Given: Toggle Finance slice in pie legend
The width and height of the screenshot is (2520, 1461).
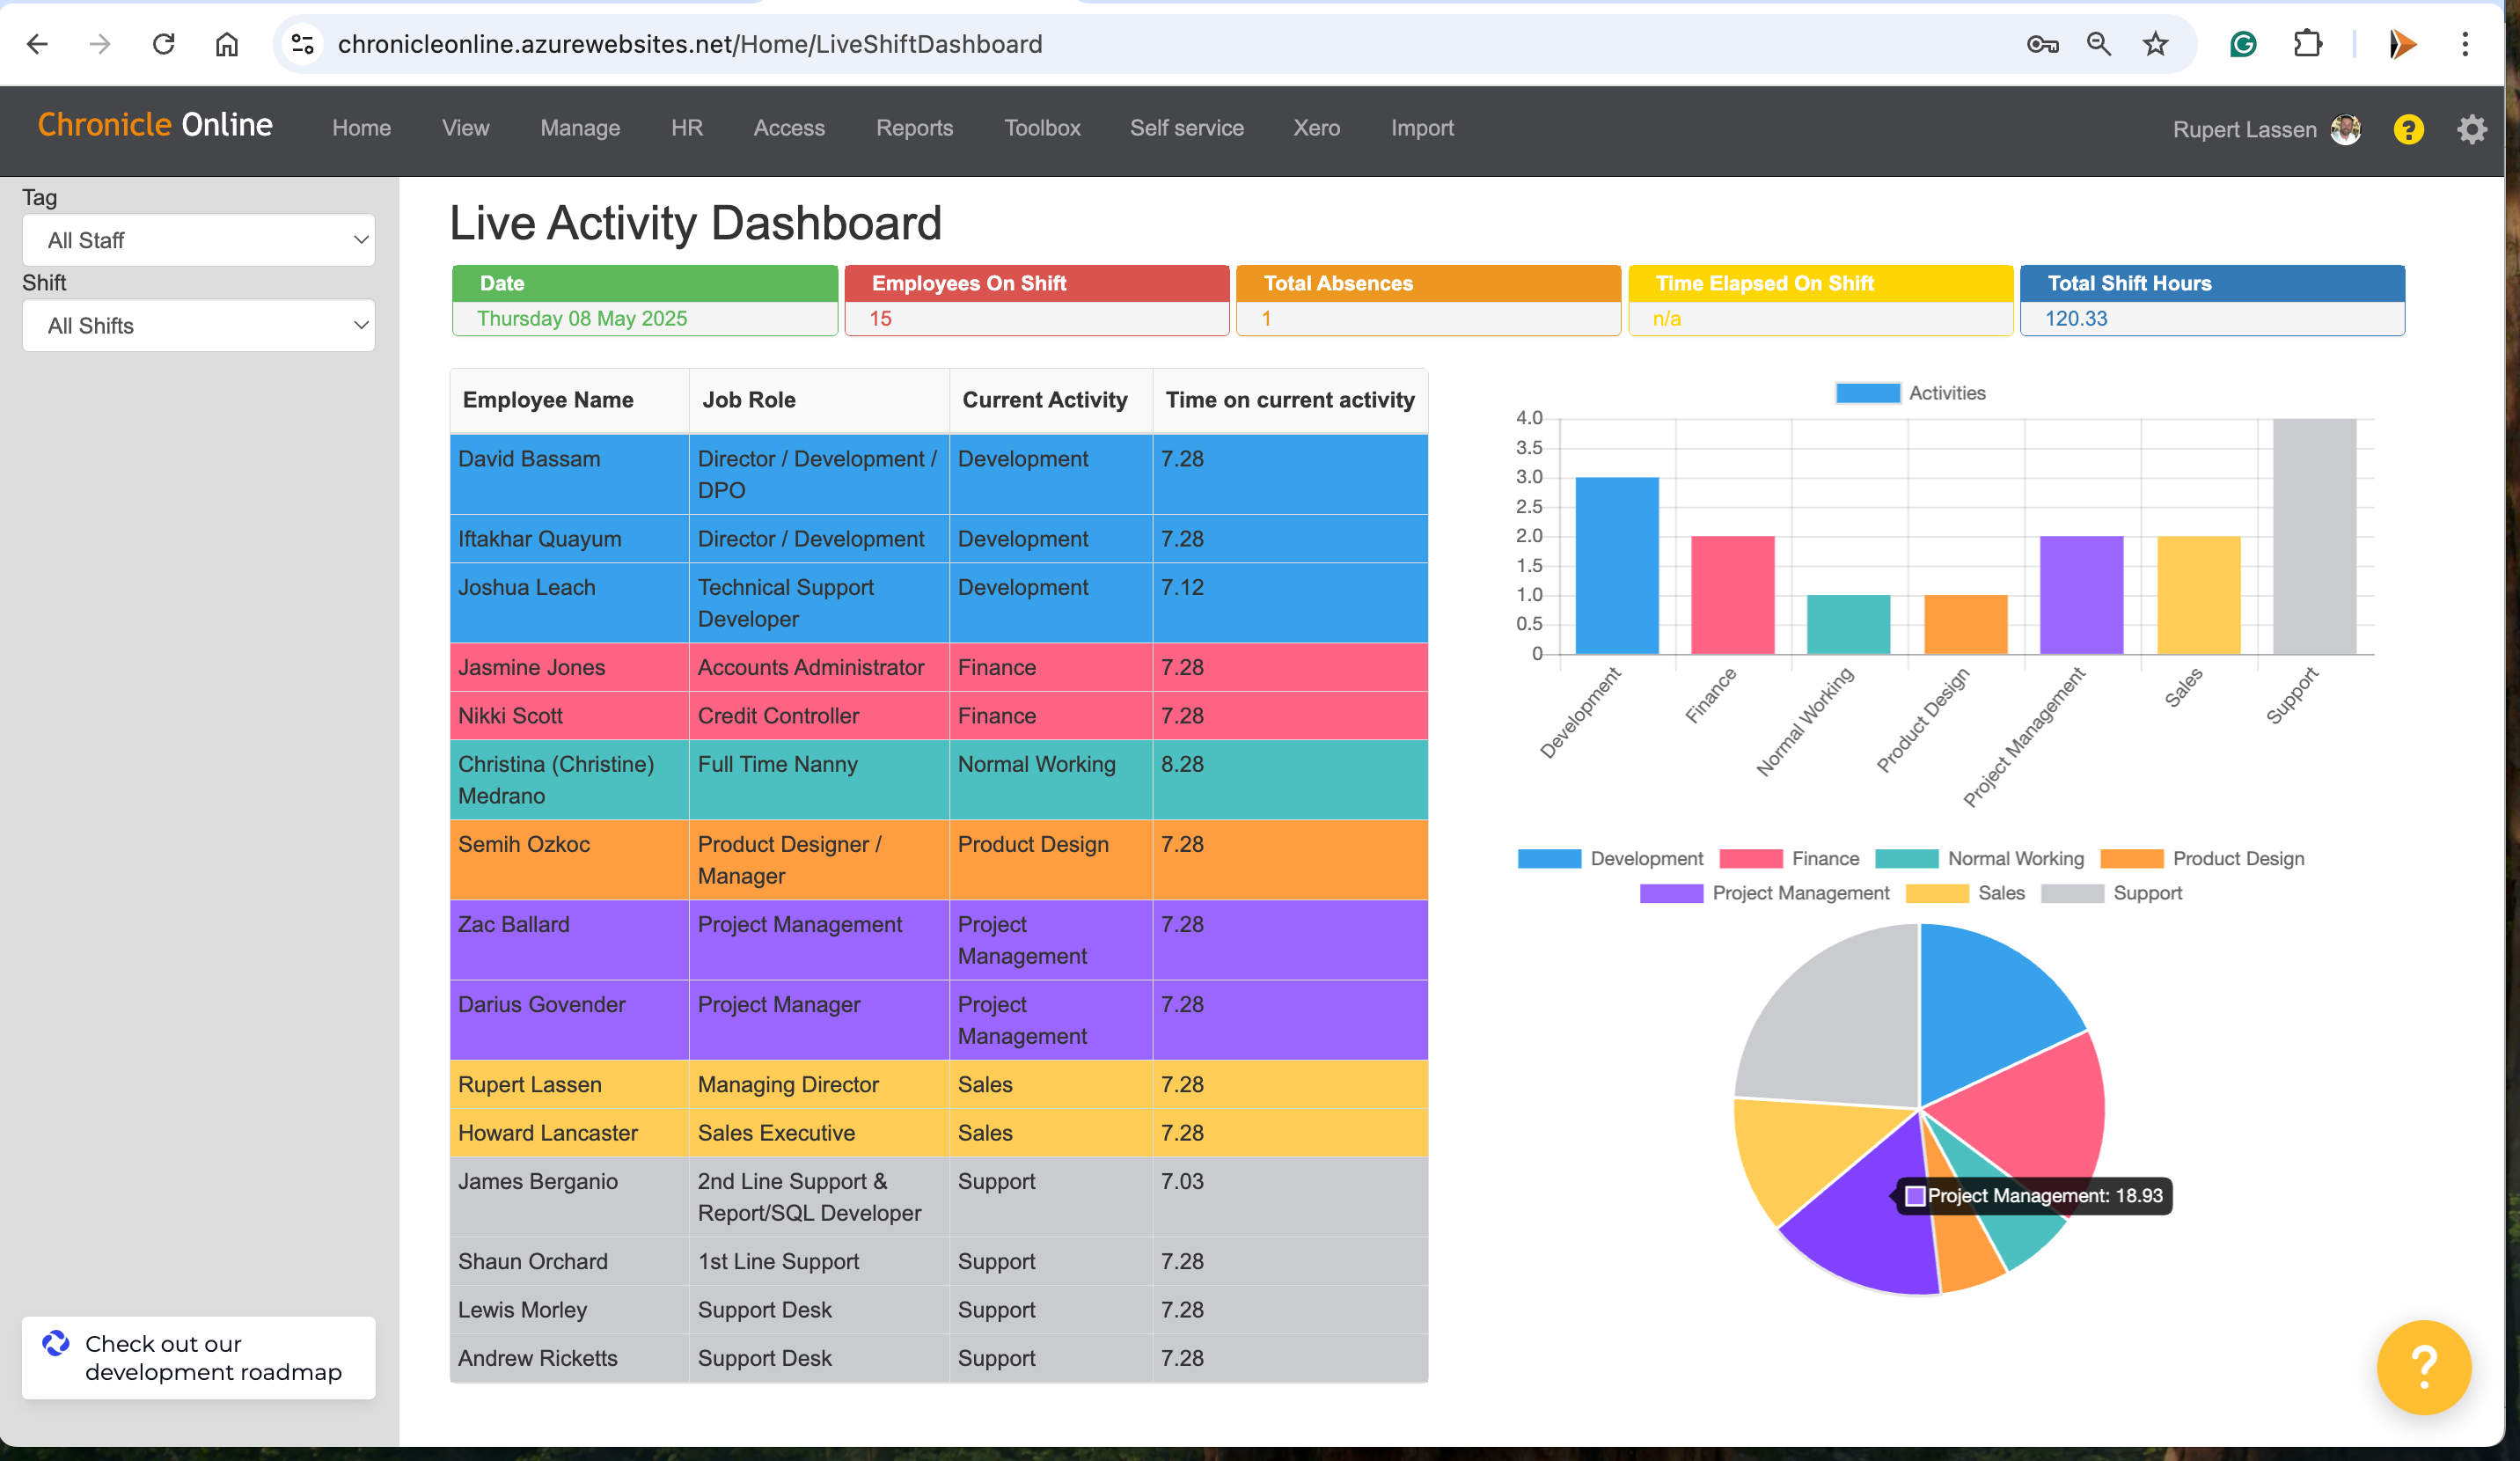Looking at the screenshot, I should point(1788,858).
